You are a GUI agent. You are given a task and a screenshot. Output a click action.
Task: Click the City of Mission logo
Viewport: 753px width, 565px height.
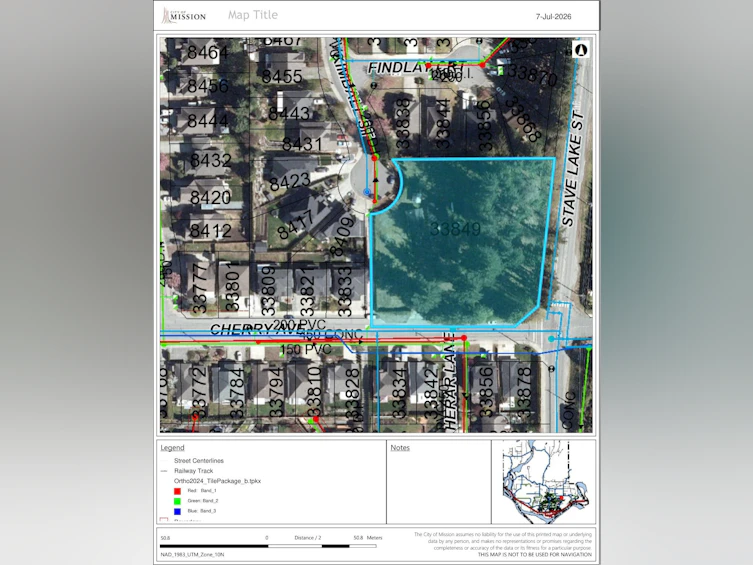tap(184, 15)
